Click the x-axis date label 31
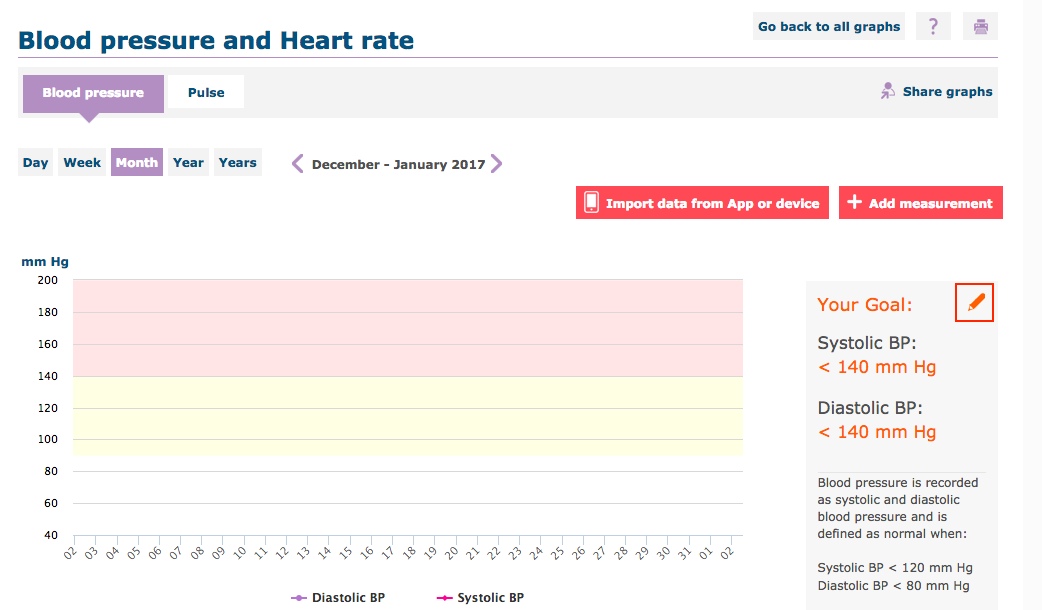Viewport: 1042px width, 610px height. tap(684, 553)
